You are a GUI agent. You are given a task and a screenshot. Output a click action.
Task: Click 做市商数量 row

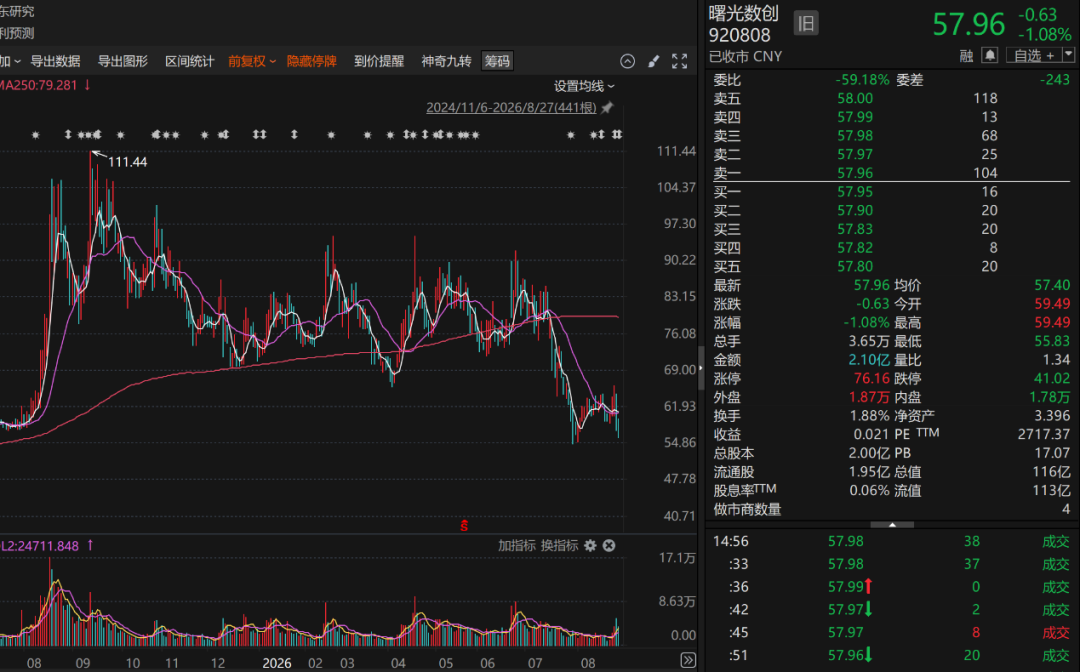[892, 509]
